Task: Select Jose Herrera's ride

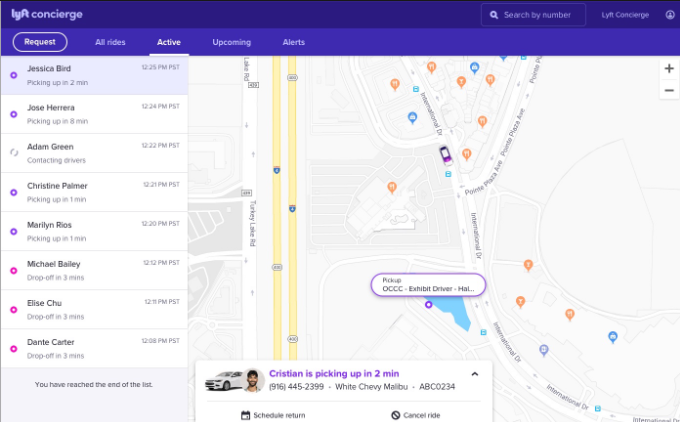Action: coord(94,114)
